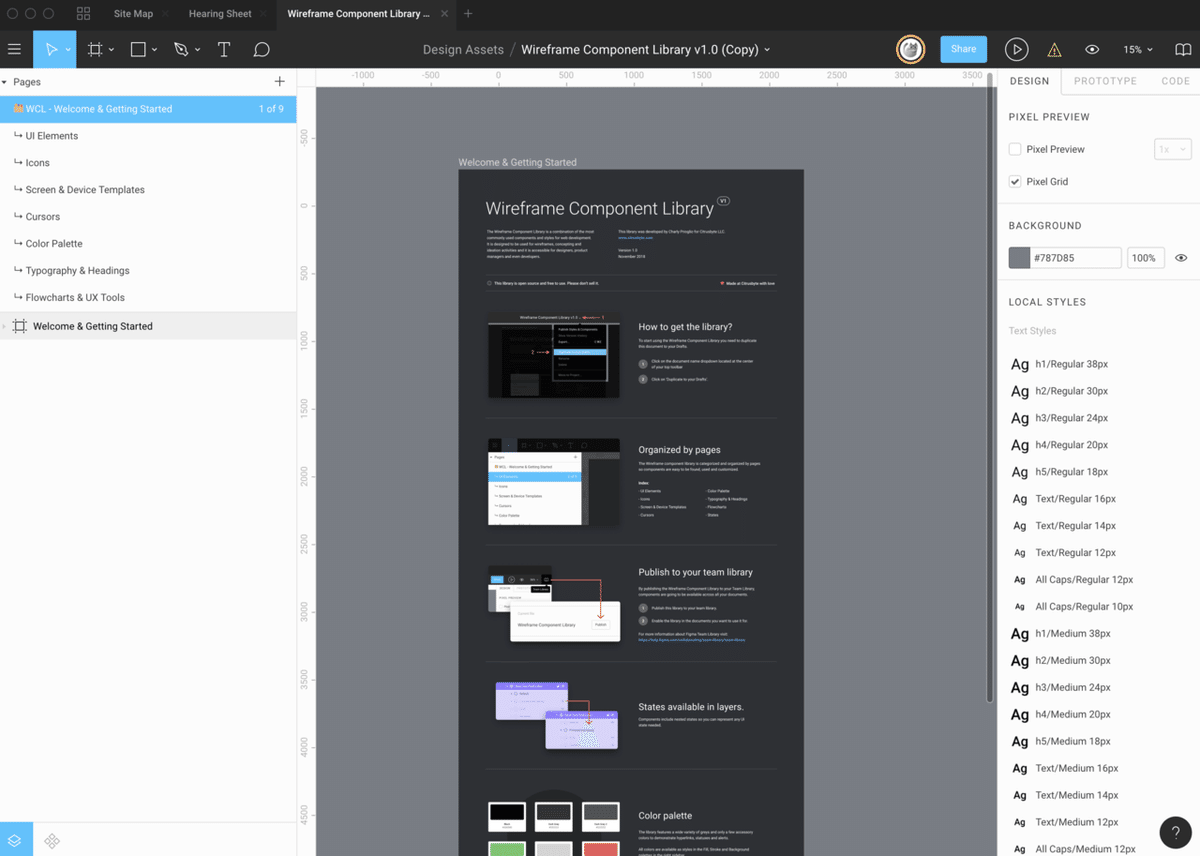Select the WCL - Welcome & Getting Started page

click(x=148, y=109)
